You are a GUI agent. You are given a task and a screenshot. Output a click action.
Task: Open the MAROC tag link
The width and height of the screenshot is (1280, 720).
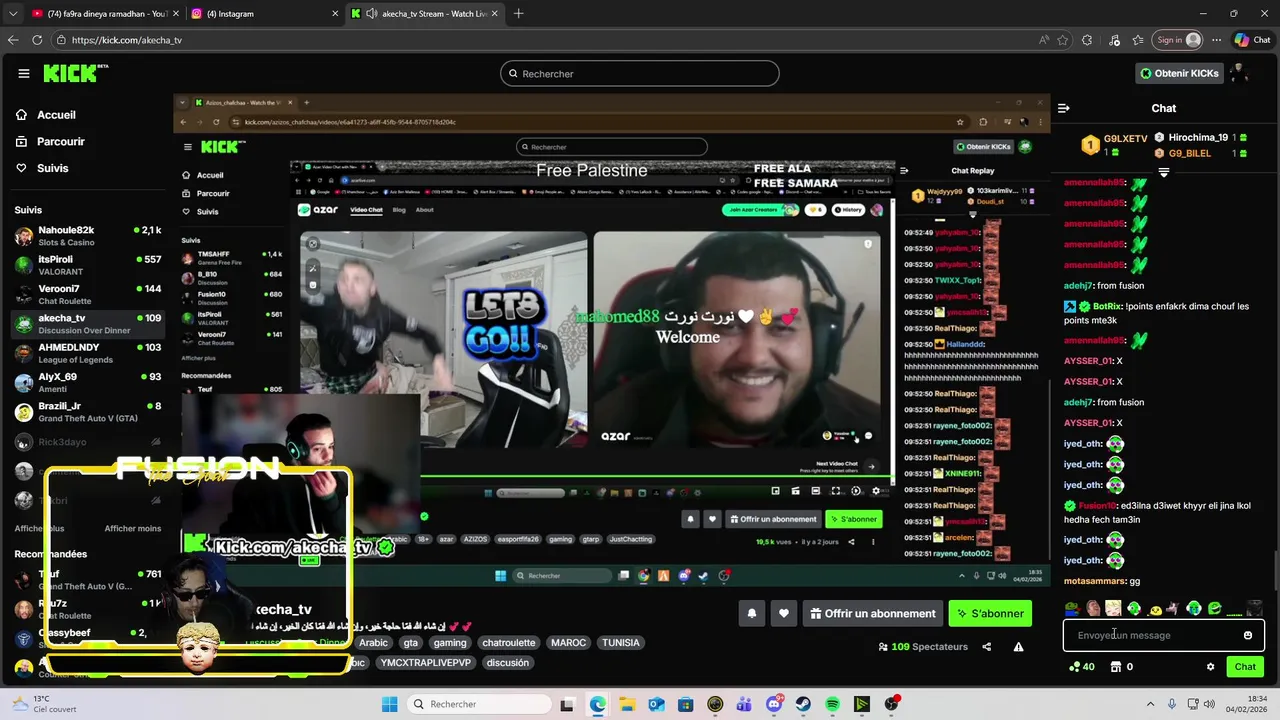tap(568, 643)
